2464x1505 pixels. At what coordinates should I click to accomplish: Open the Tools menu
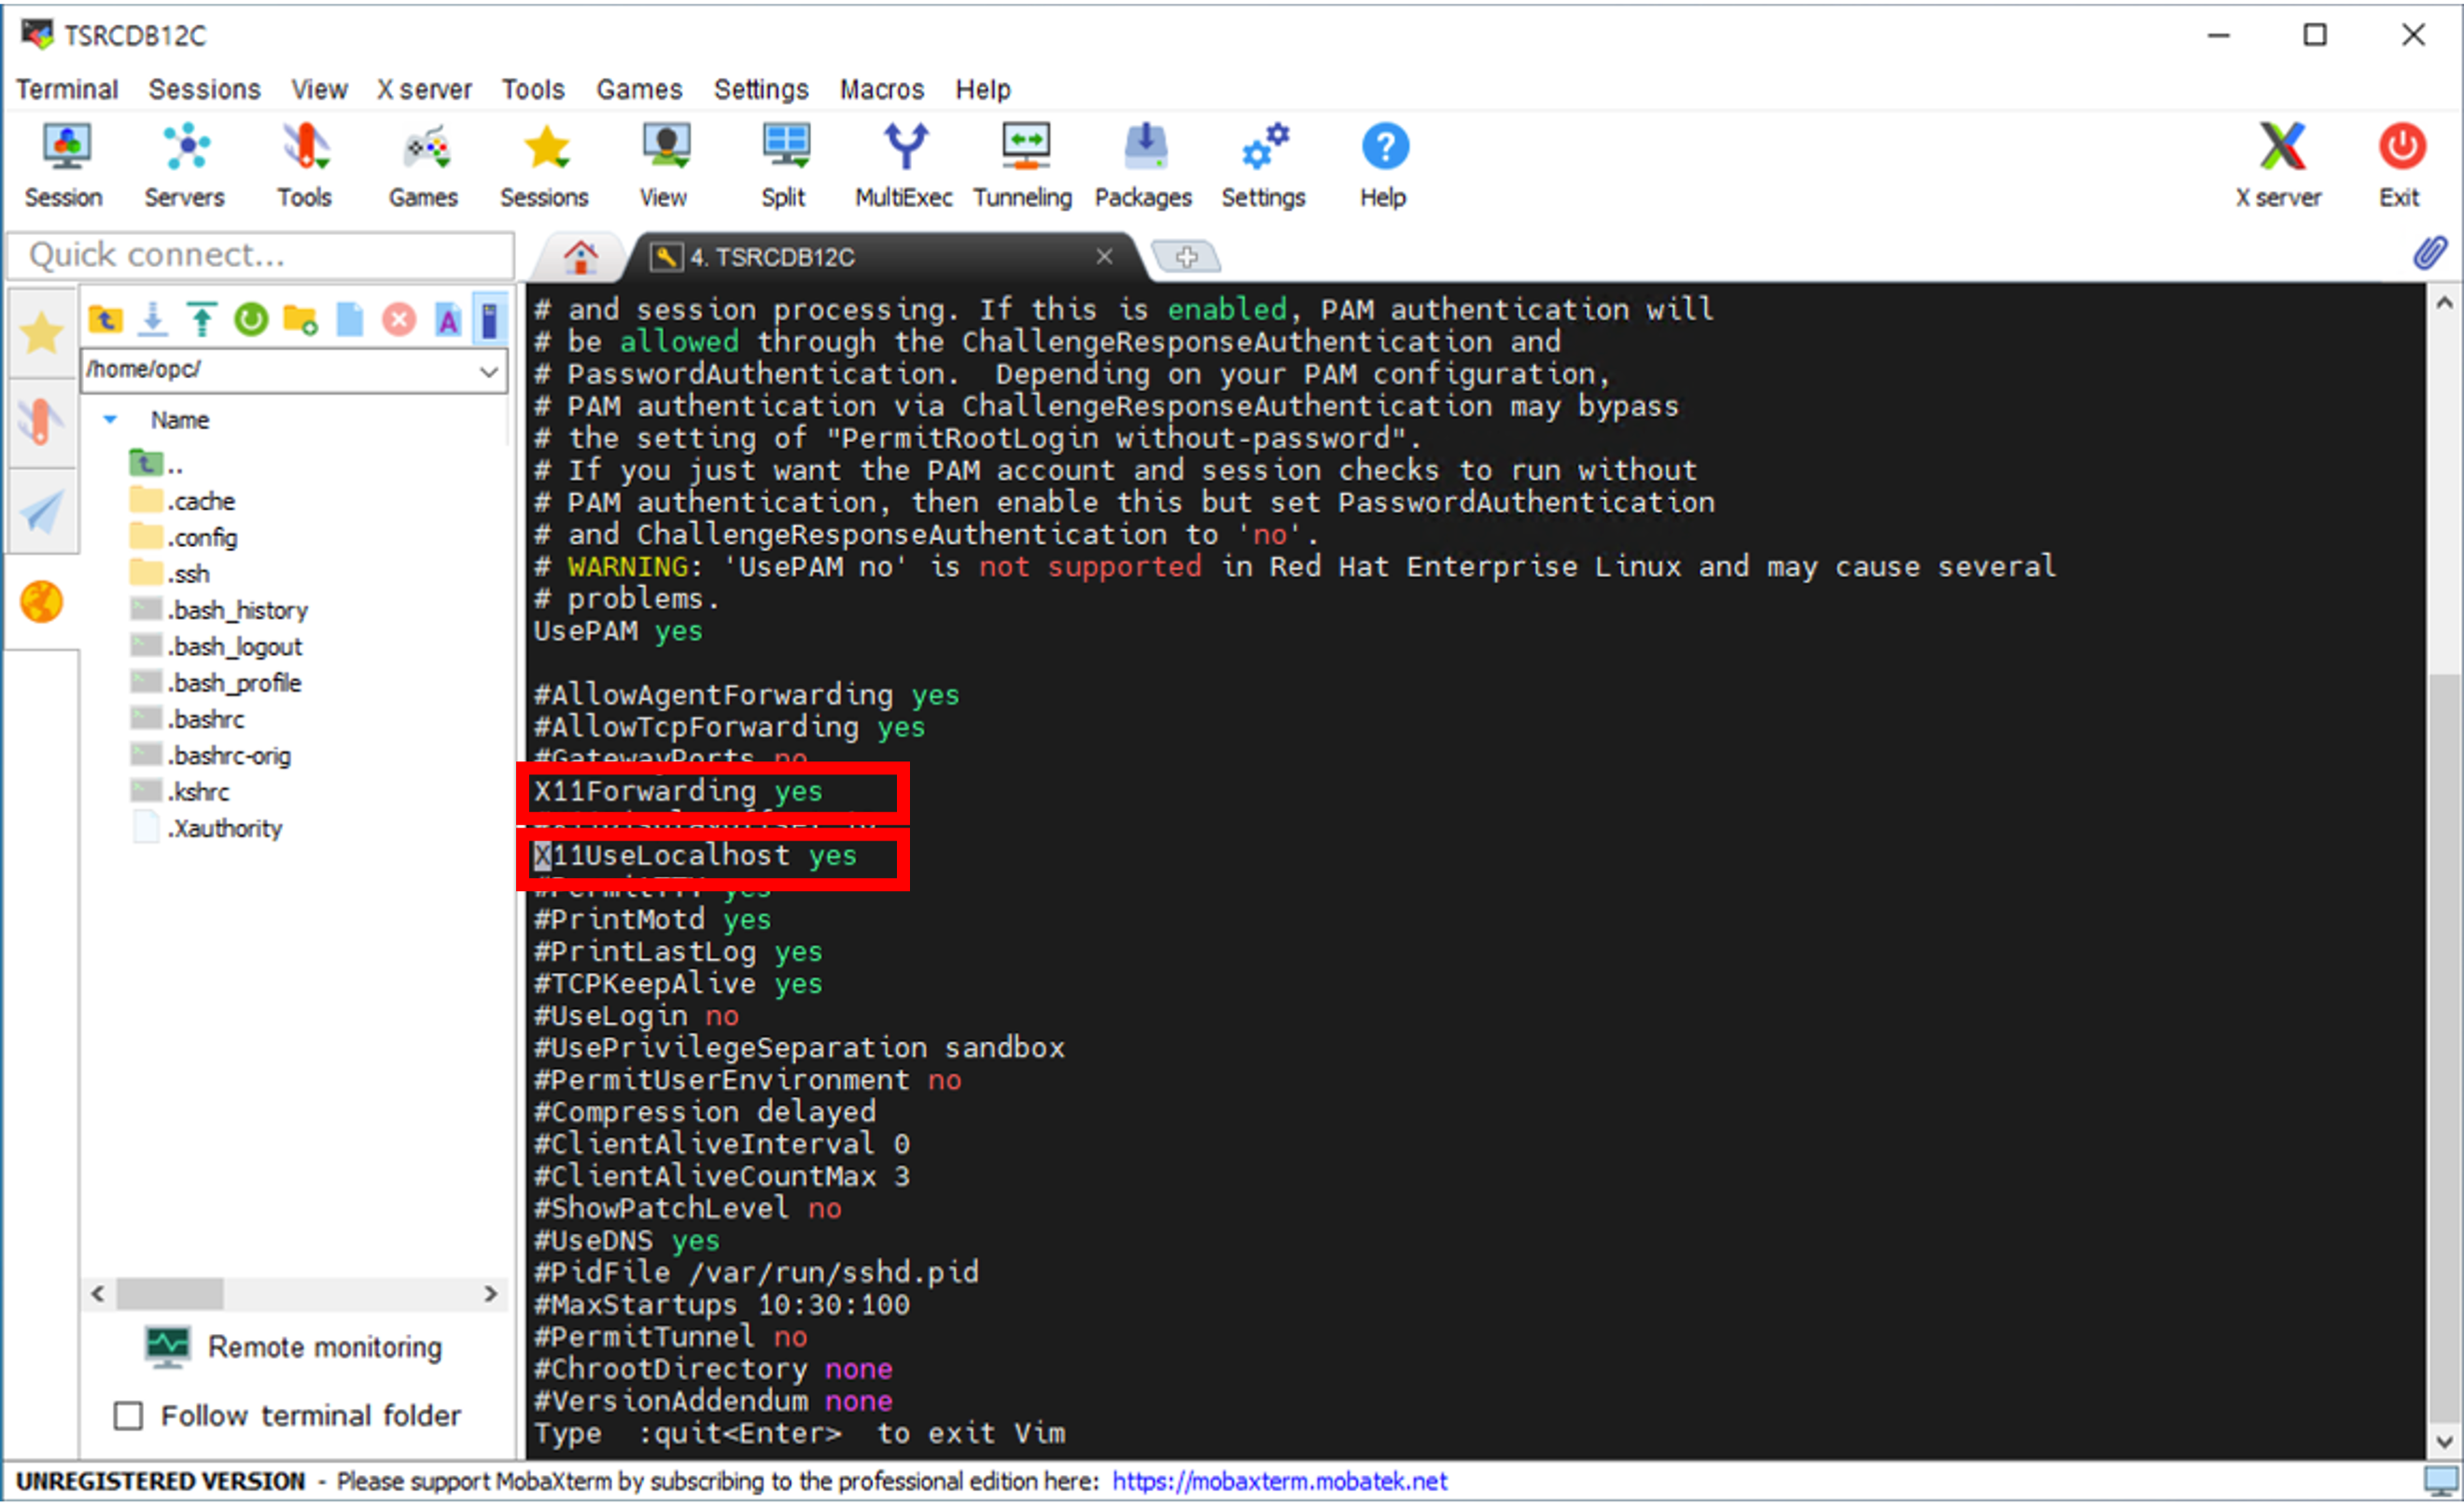pos(534,90)
